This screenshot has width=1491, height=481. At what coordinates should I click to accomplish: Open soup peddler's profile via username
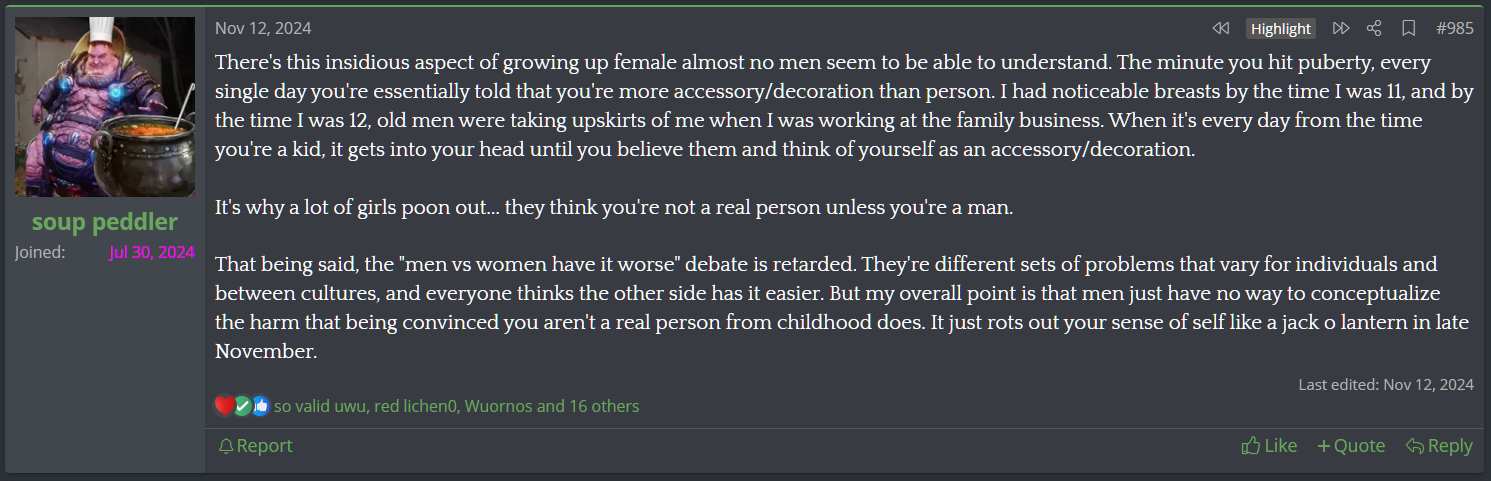pos(105,222)
